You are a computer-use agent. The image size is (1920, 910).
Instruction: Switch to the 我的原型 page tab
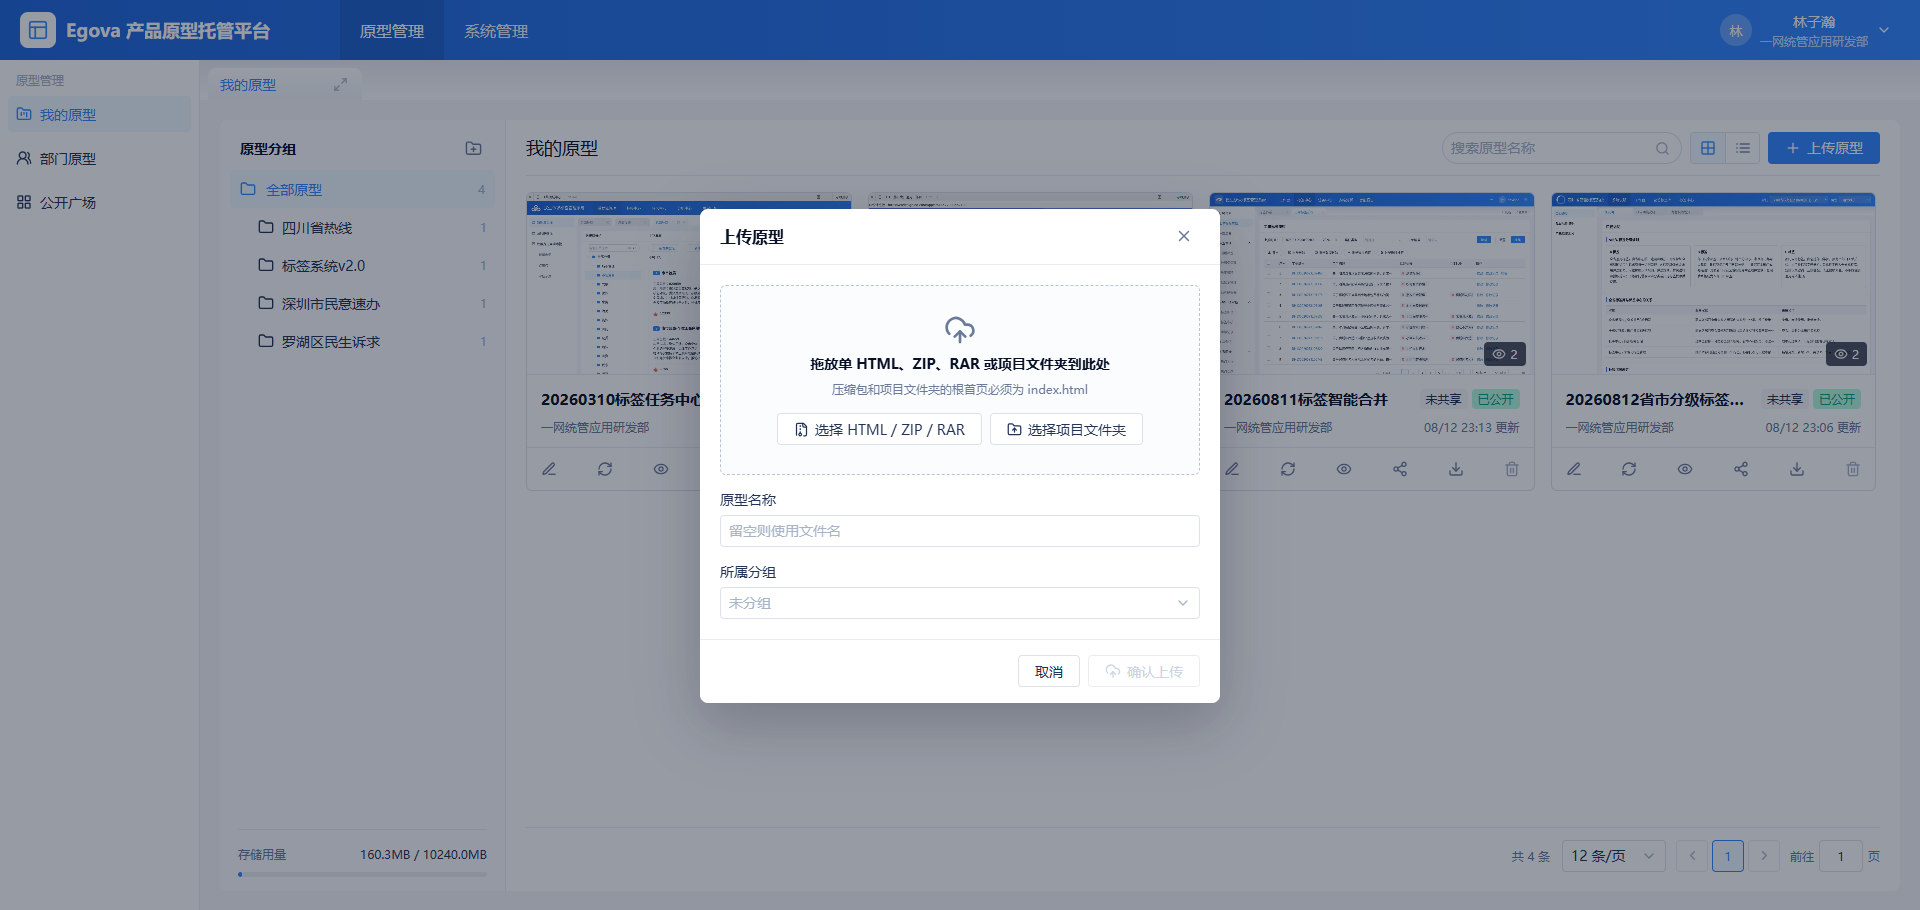tap(248, 85)
